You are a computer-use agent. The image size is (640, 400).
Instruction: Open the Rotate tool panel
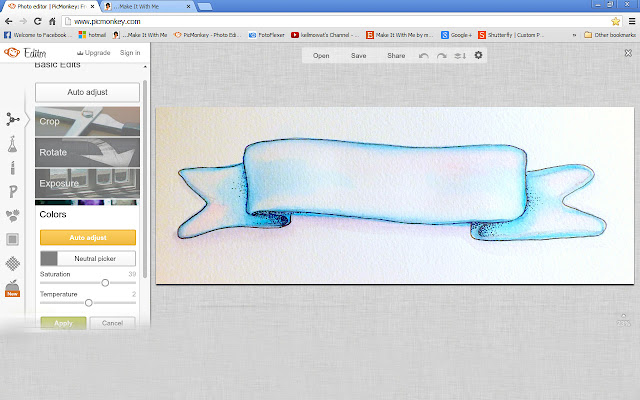click(x=87, y=152)
